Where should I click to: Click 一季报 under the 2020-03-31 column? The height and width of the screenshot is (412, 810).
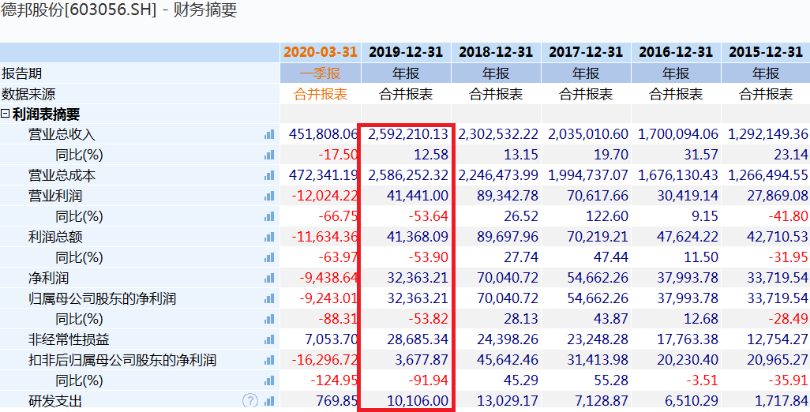click(320, 73)
